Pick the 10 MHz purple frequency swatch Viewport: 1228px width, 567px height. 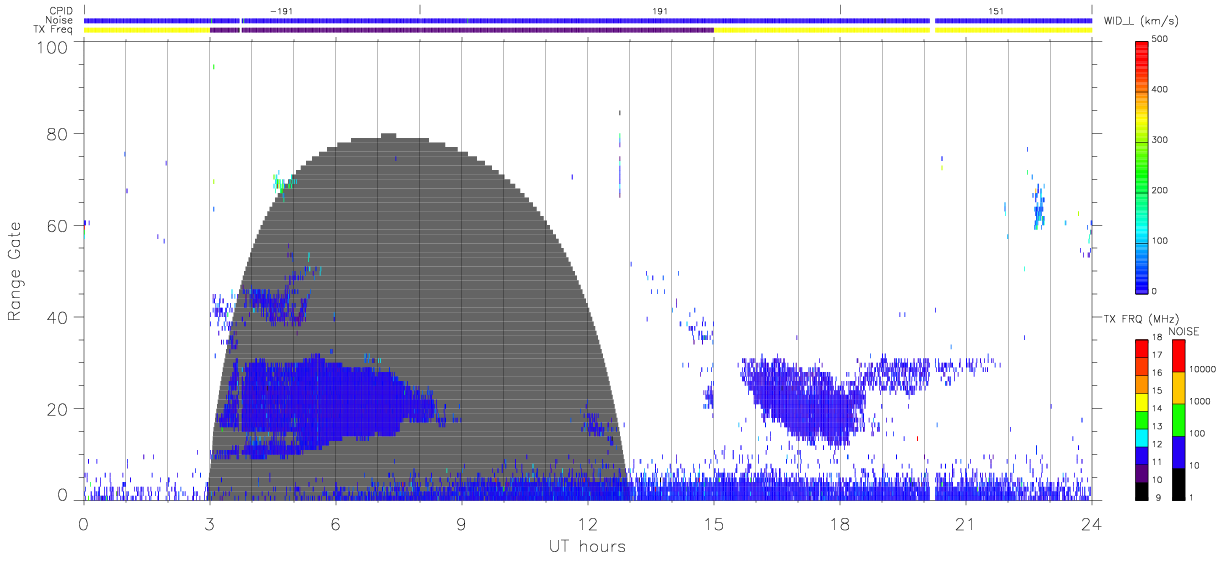(1141, 473)
